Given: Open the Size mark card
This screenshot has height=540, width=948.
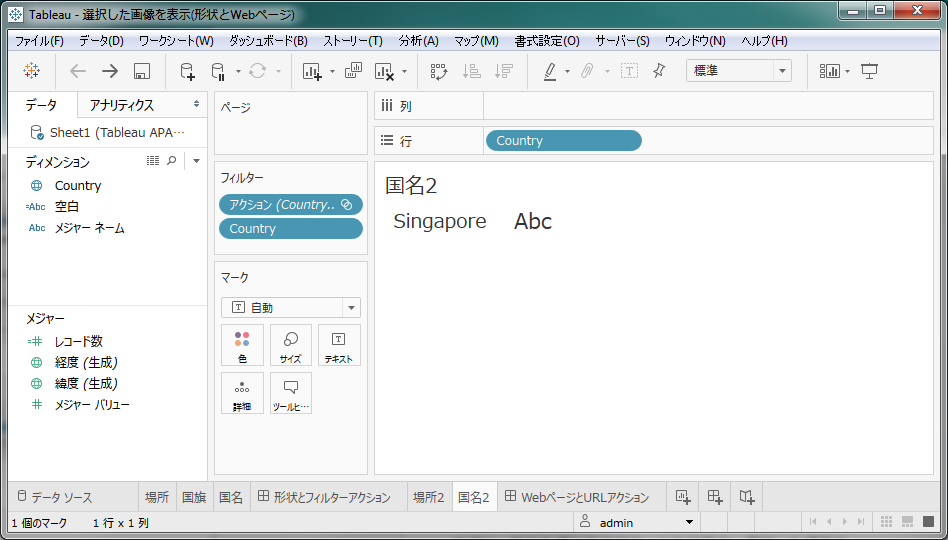Looking at the screenshot, I should [291, 345].
